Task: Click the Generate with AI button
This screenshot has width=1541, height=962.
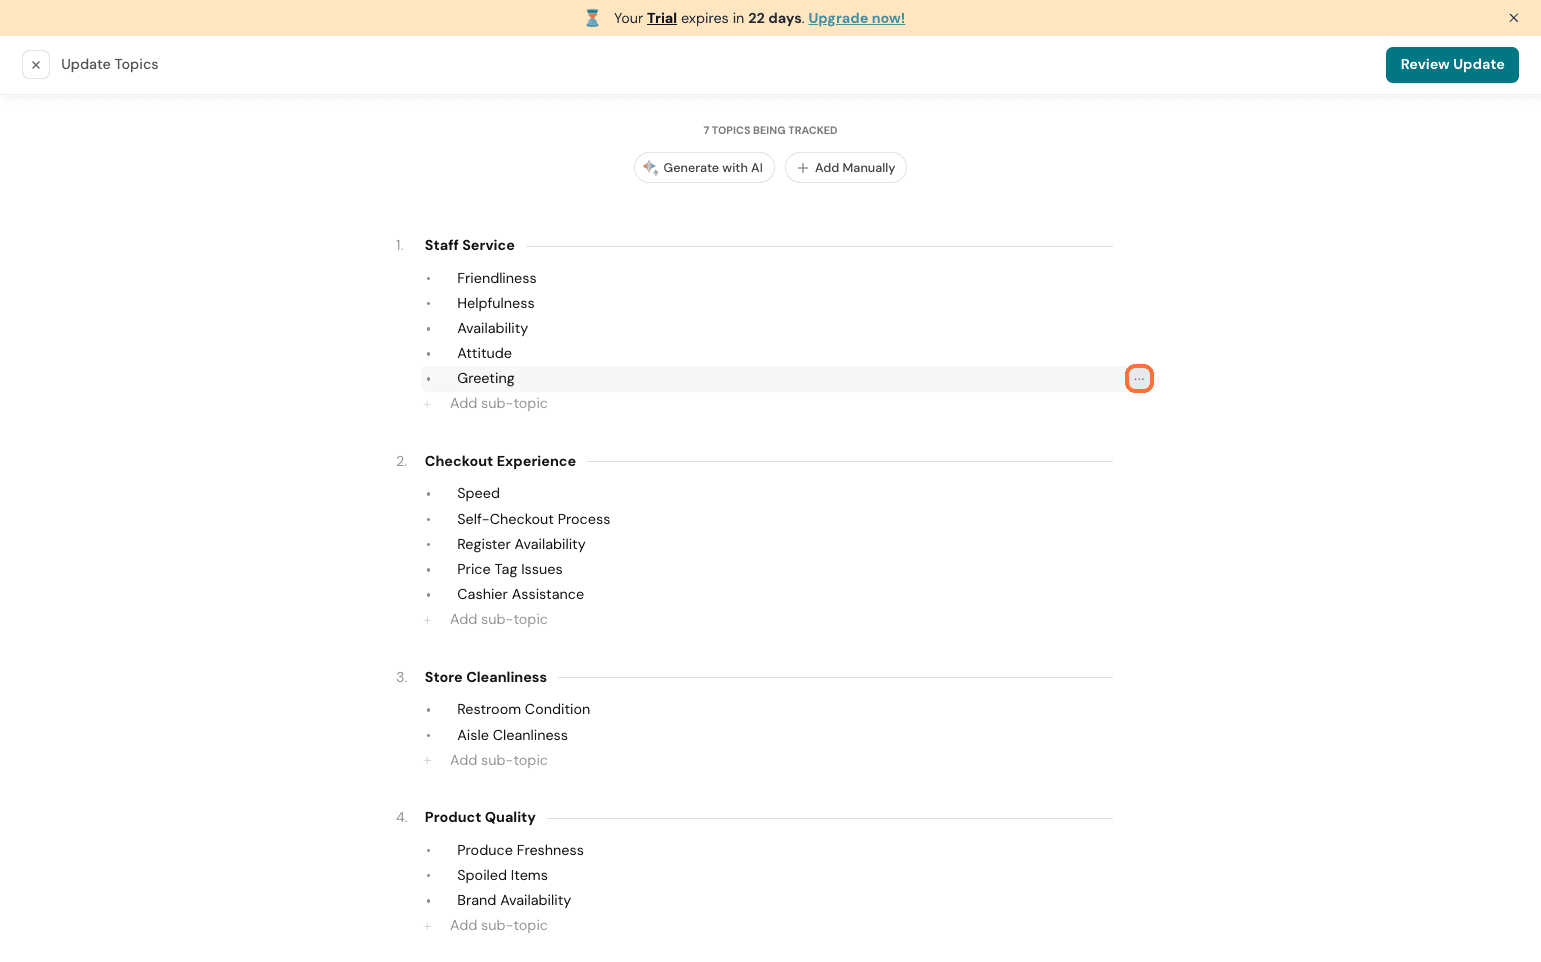Action: click(x=704, y=168)
